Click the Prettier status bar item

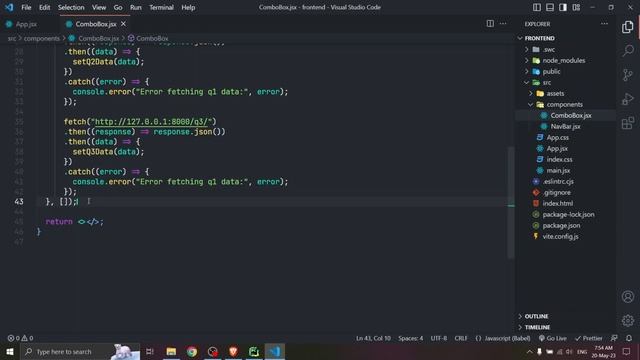pos(589,338)
